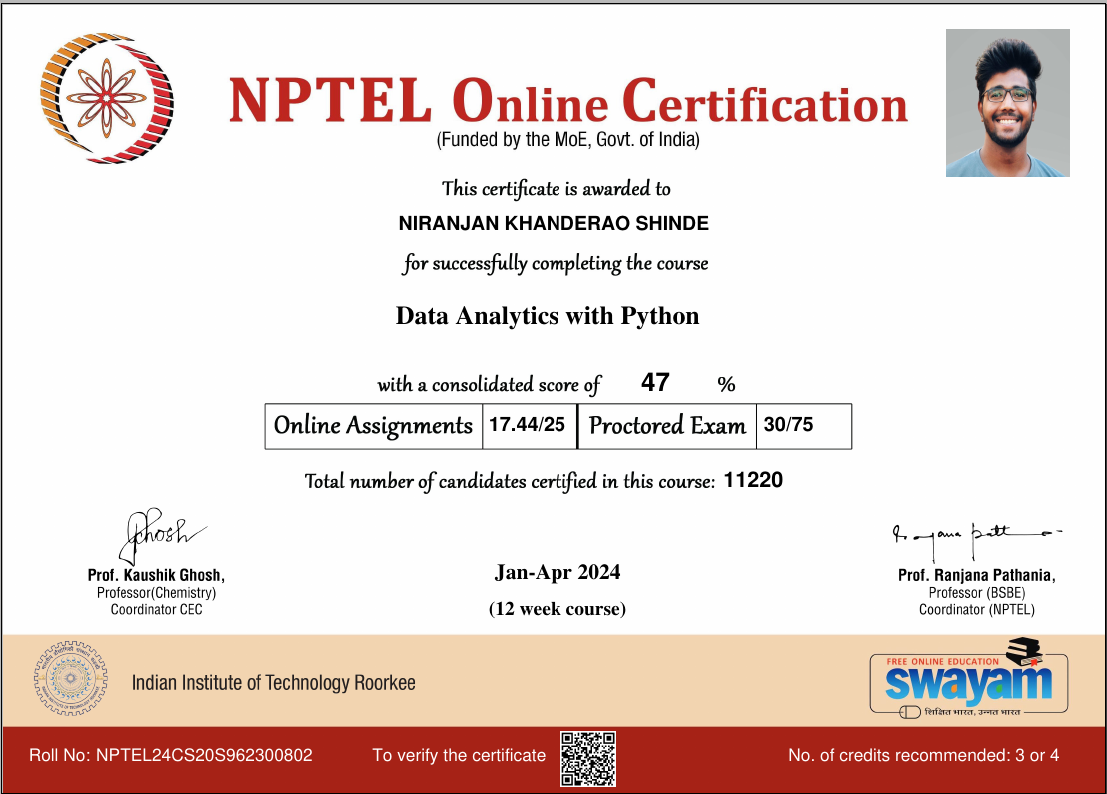
Task: Select the consolidated score value "47"
Action: 655,383
